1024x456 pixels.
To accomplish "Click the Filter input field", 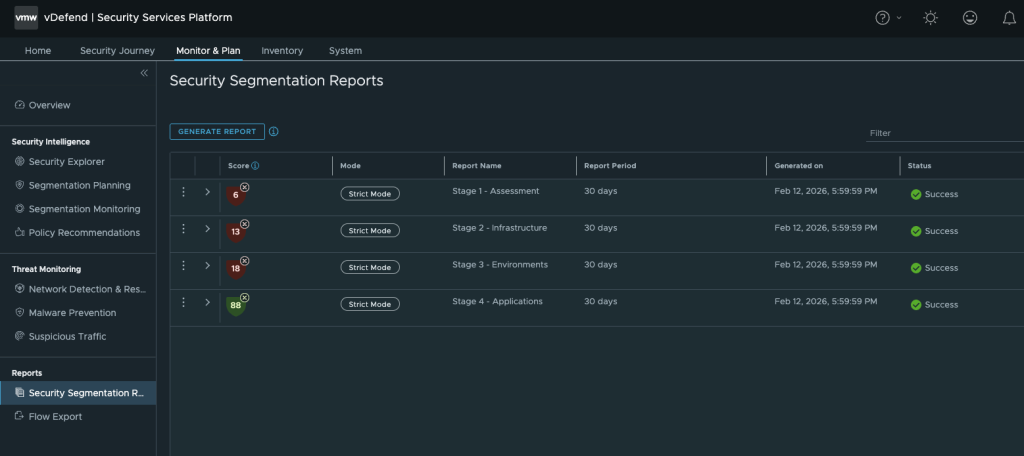I will (x=940, y=133).
